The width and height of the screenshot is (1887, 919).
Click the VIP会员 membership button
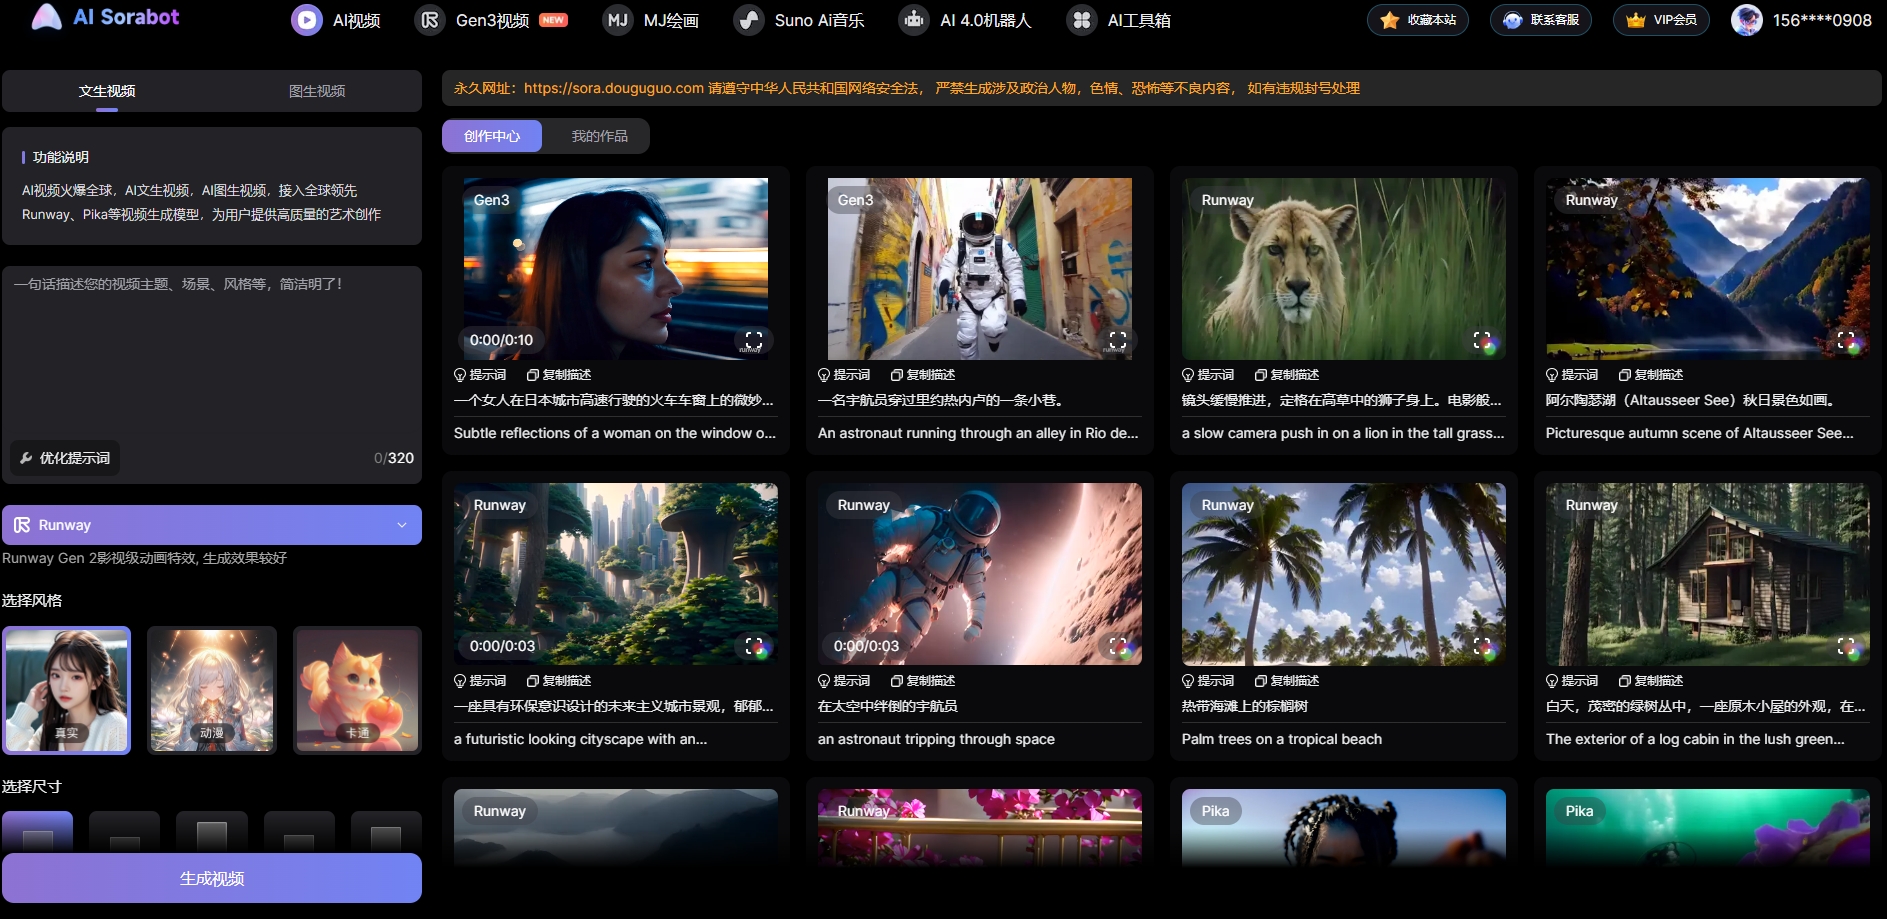(1661, 20)
